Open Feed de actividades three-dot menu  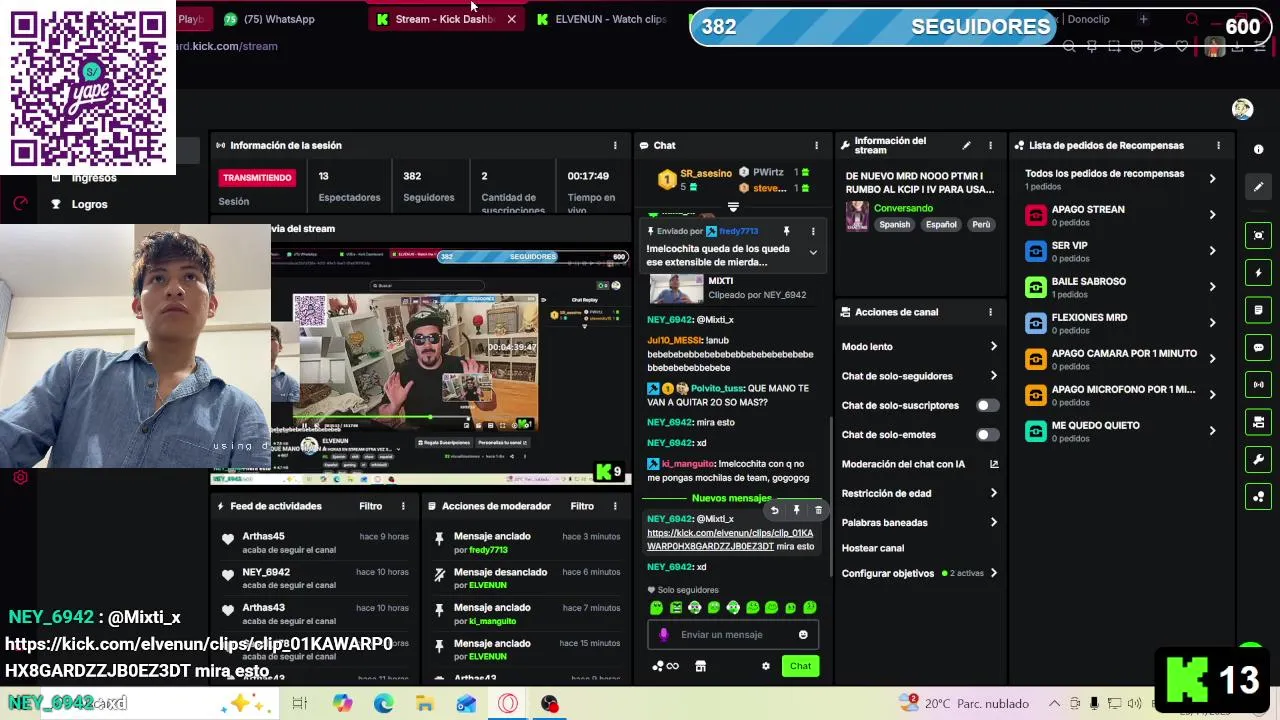(x=403, y=506)
